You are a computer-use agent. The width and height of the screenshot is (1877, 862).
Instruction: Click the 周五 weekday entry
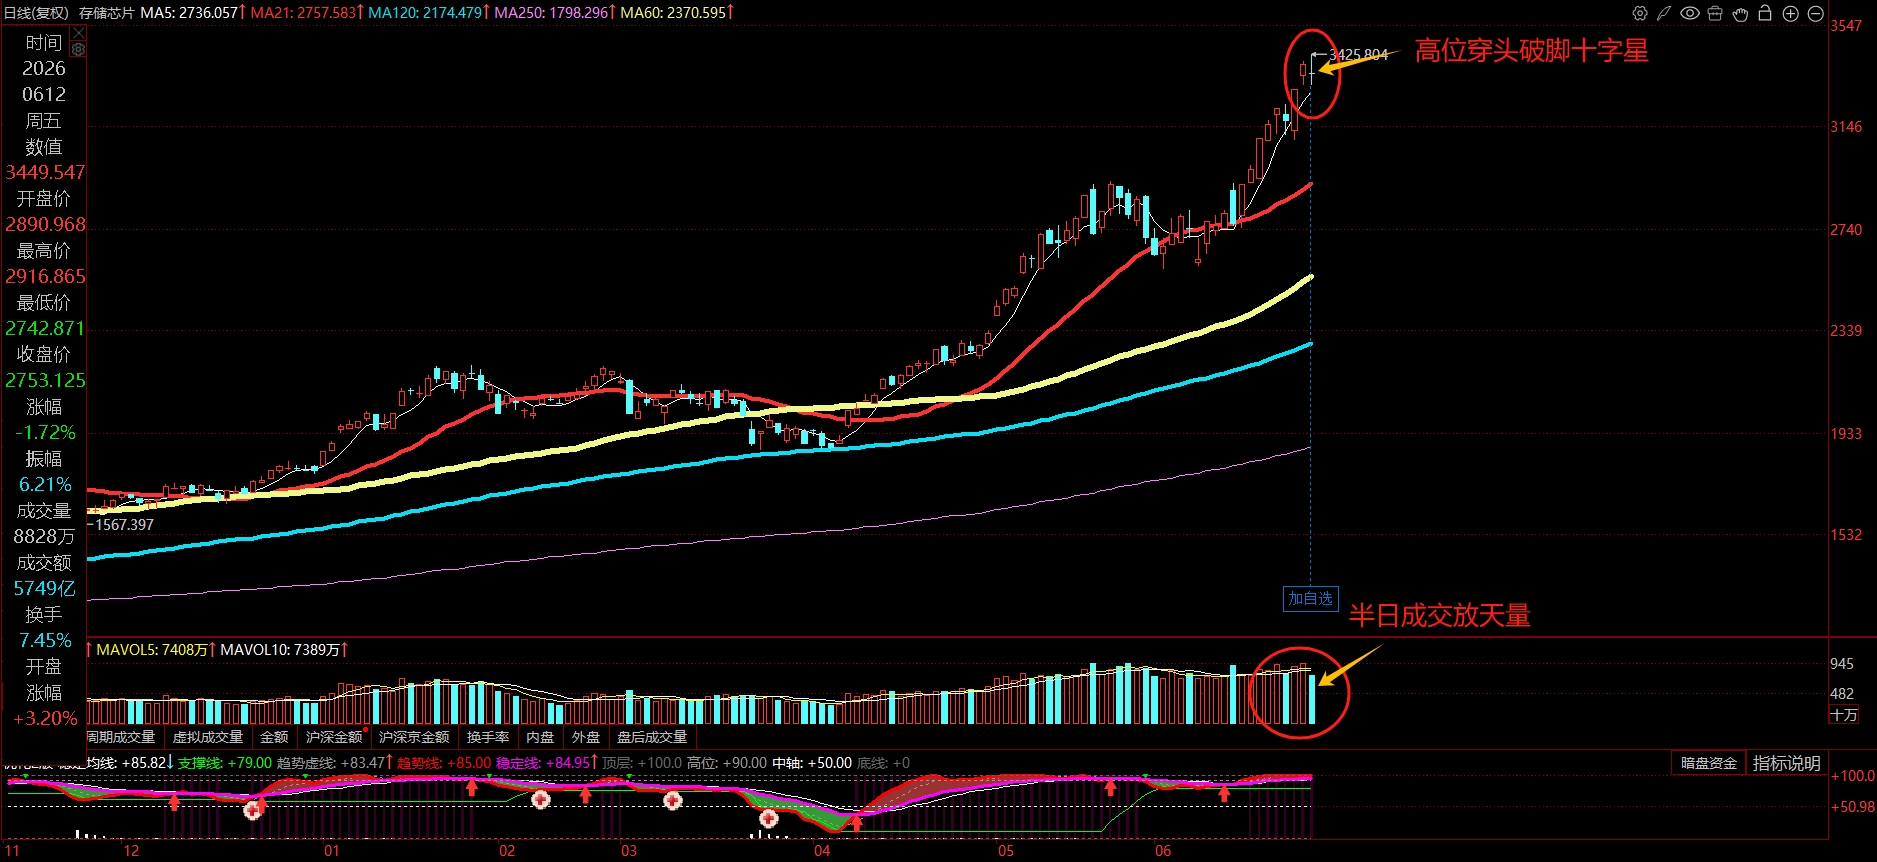click(44, 120)
